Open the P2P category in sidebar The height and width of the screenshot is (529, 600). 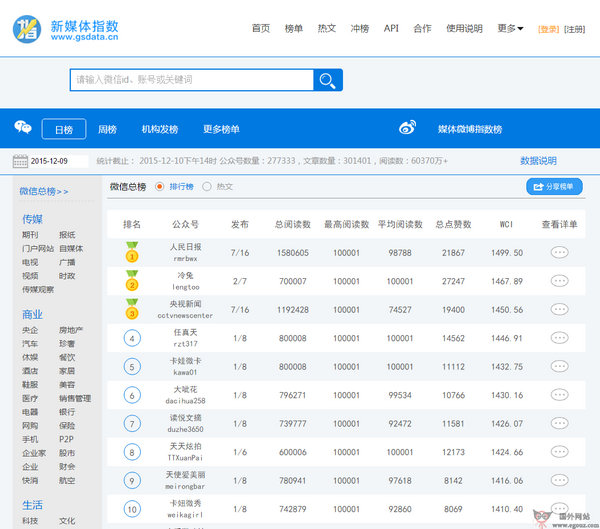point(66,439)
